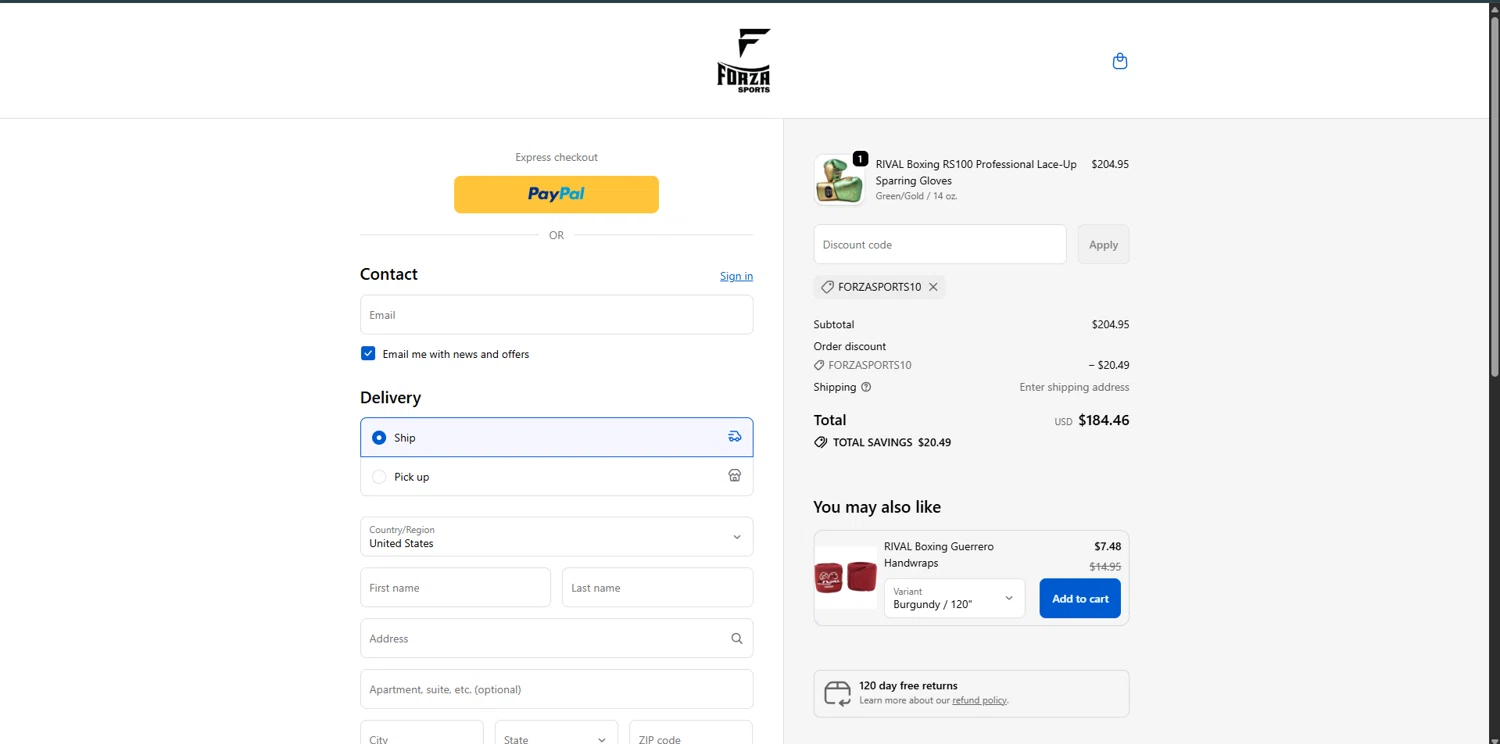Click the First name field
The height and width of the screenshot is (744, 1500).
click(x=455, y=587)
